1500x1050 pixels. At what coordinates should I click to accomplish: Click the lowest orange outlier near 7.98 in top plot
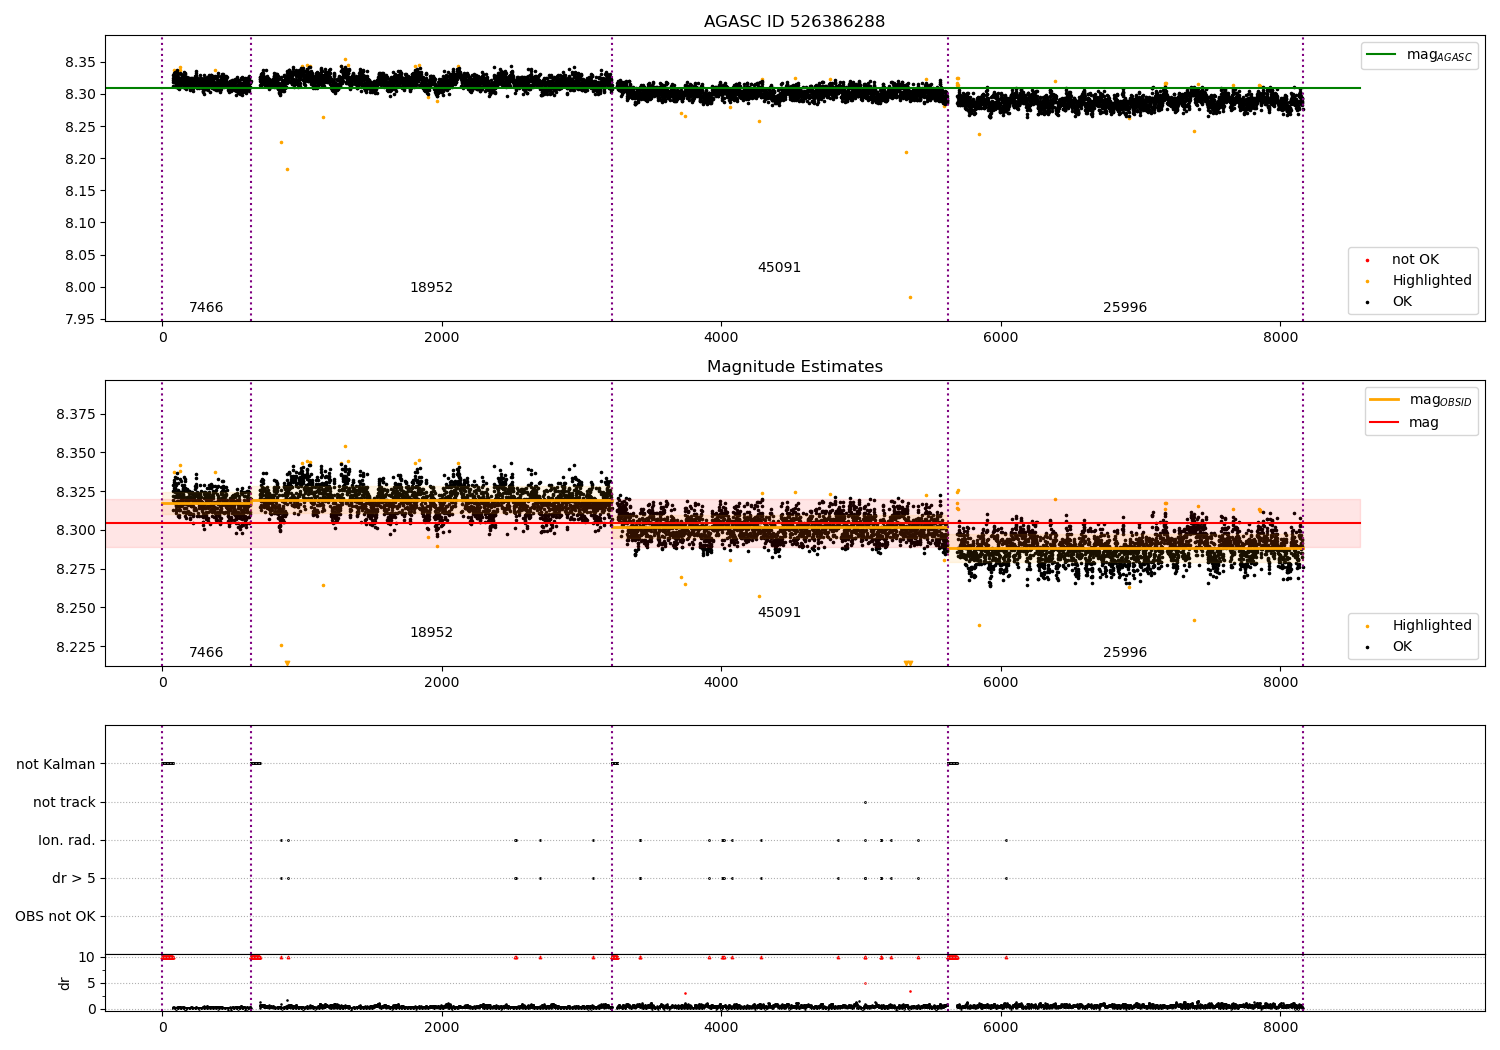(x=910, y=297)
